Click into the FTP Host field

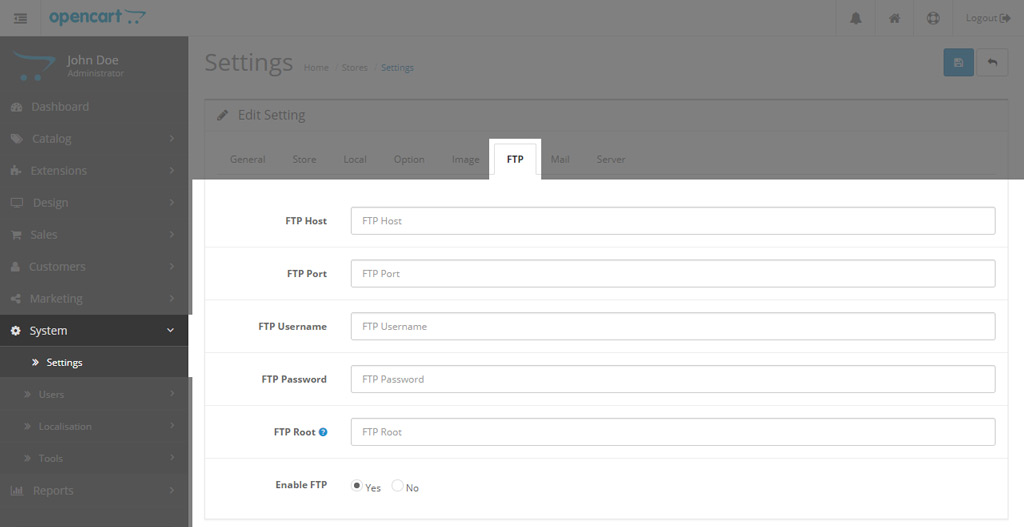(x=673, y=221)
